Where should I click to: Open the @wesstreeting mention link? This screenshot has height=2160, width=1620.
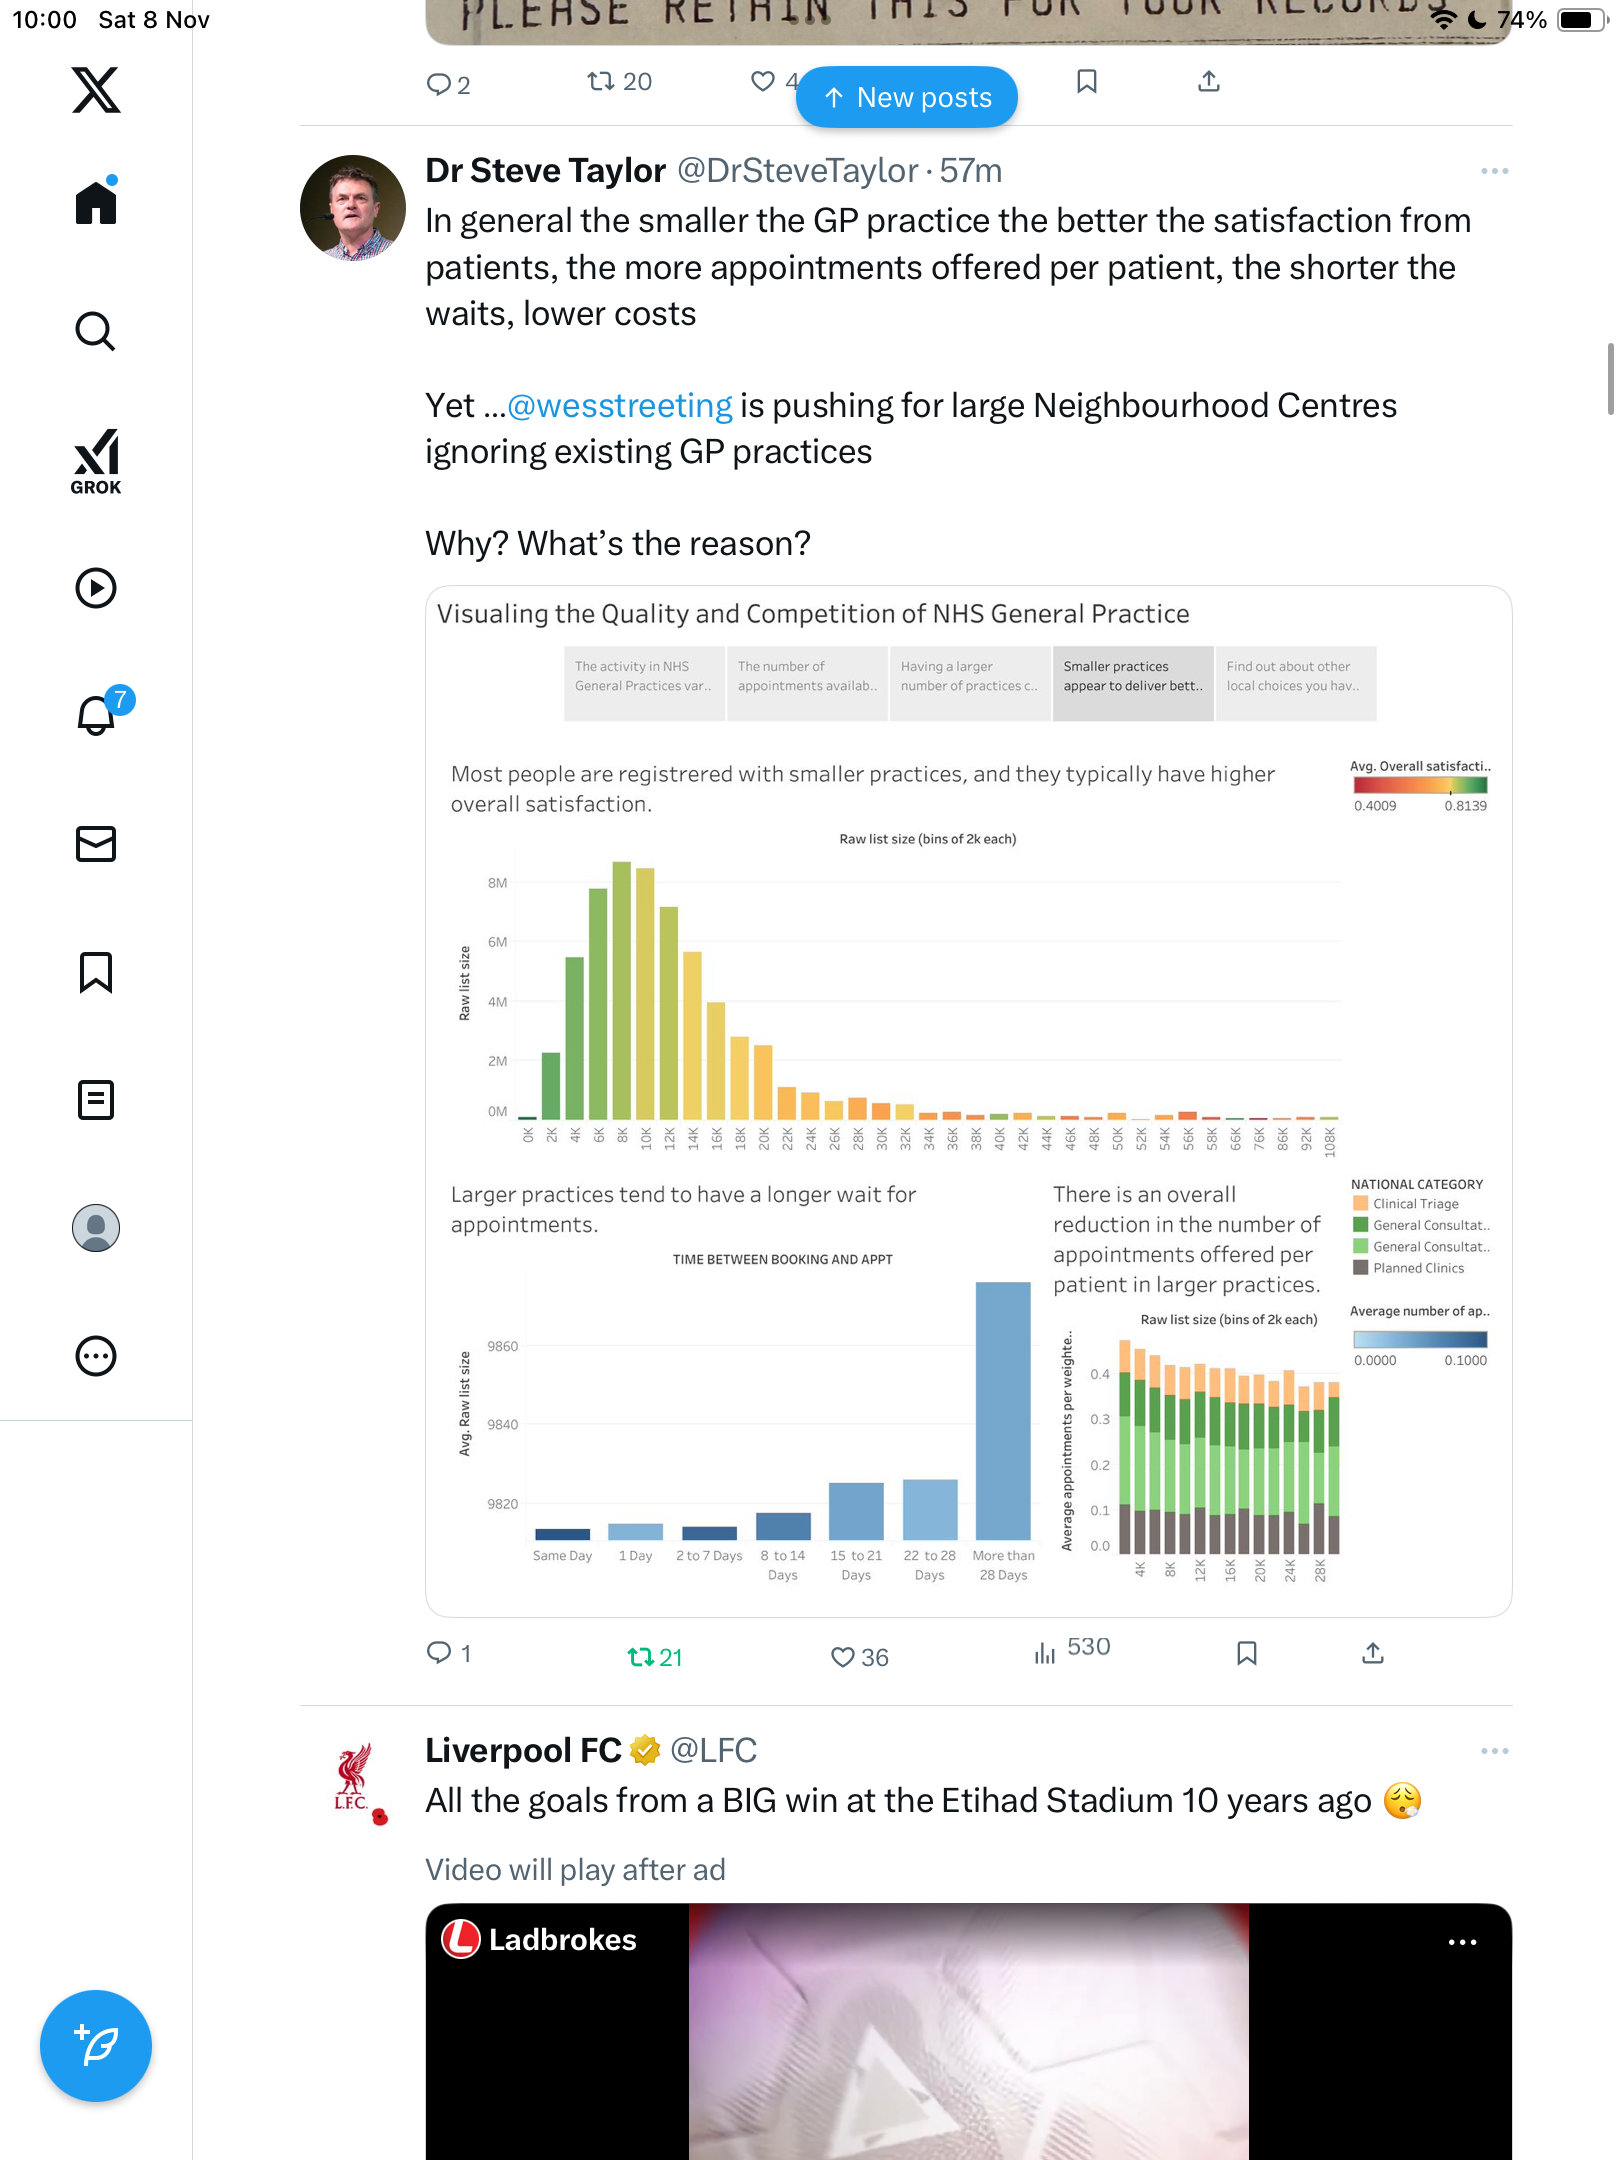620,406
